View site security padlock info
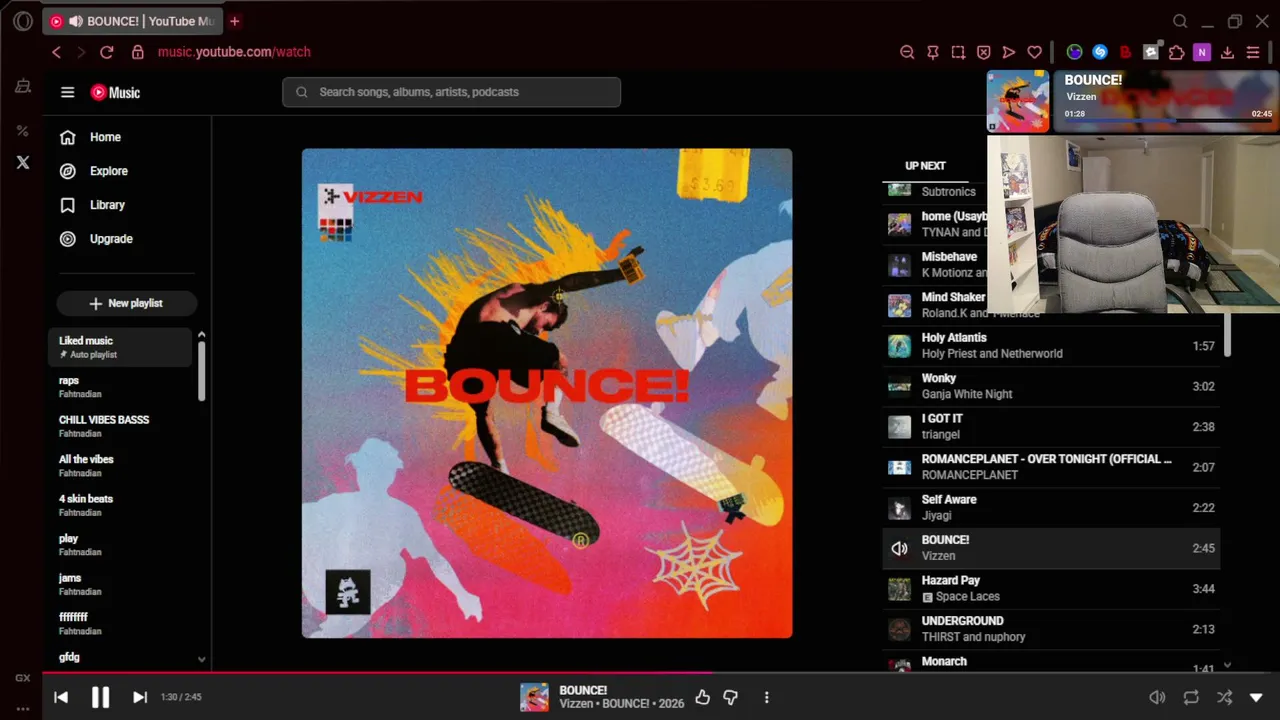The height and width of the screenshot is (720, 1280). click(138, 52)
